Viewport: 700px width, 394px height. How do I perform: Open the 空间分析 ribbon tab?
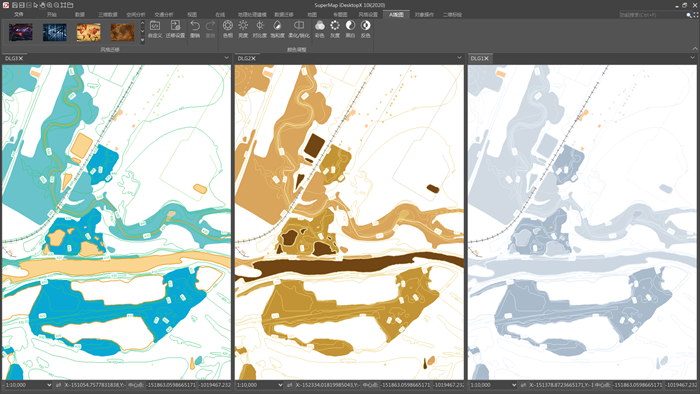(x=136, y=15)
